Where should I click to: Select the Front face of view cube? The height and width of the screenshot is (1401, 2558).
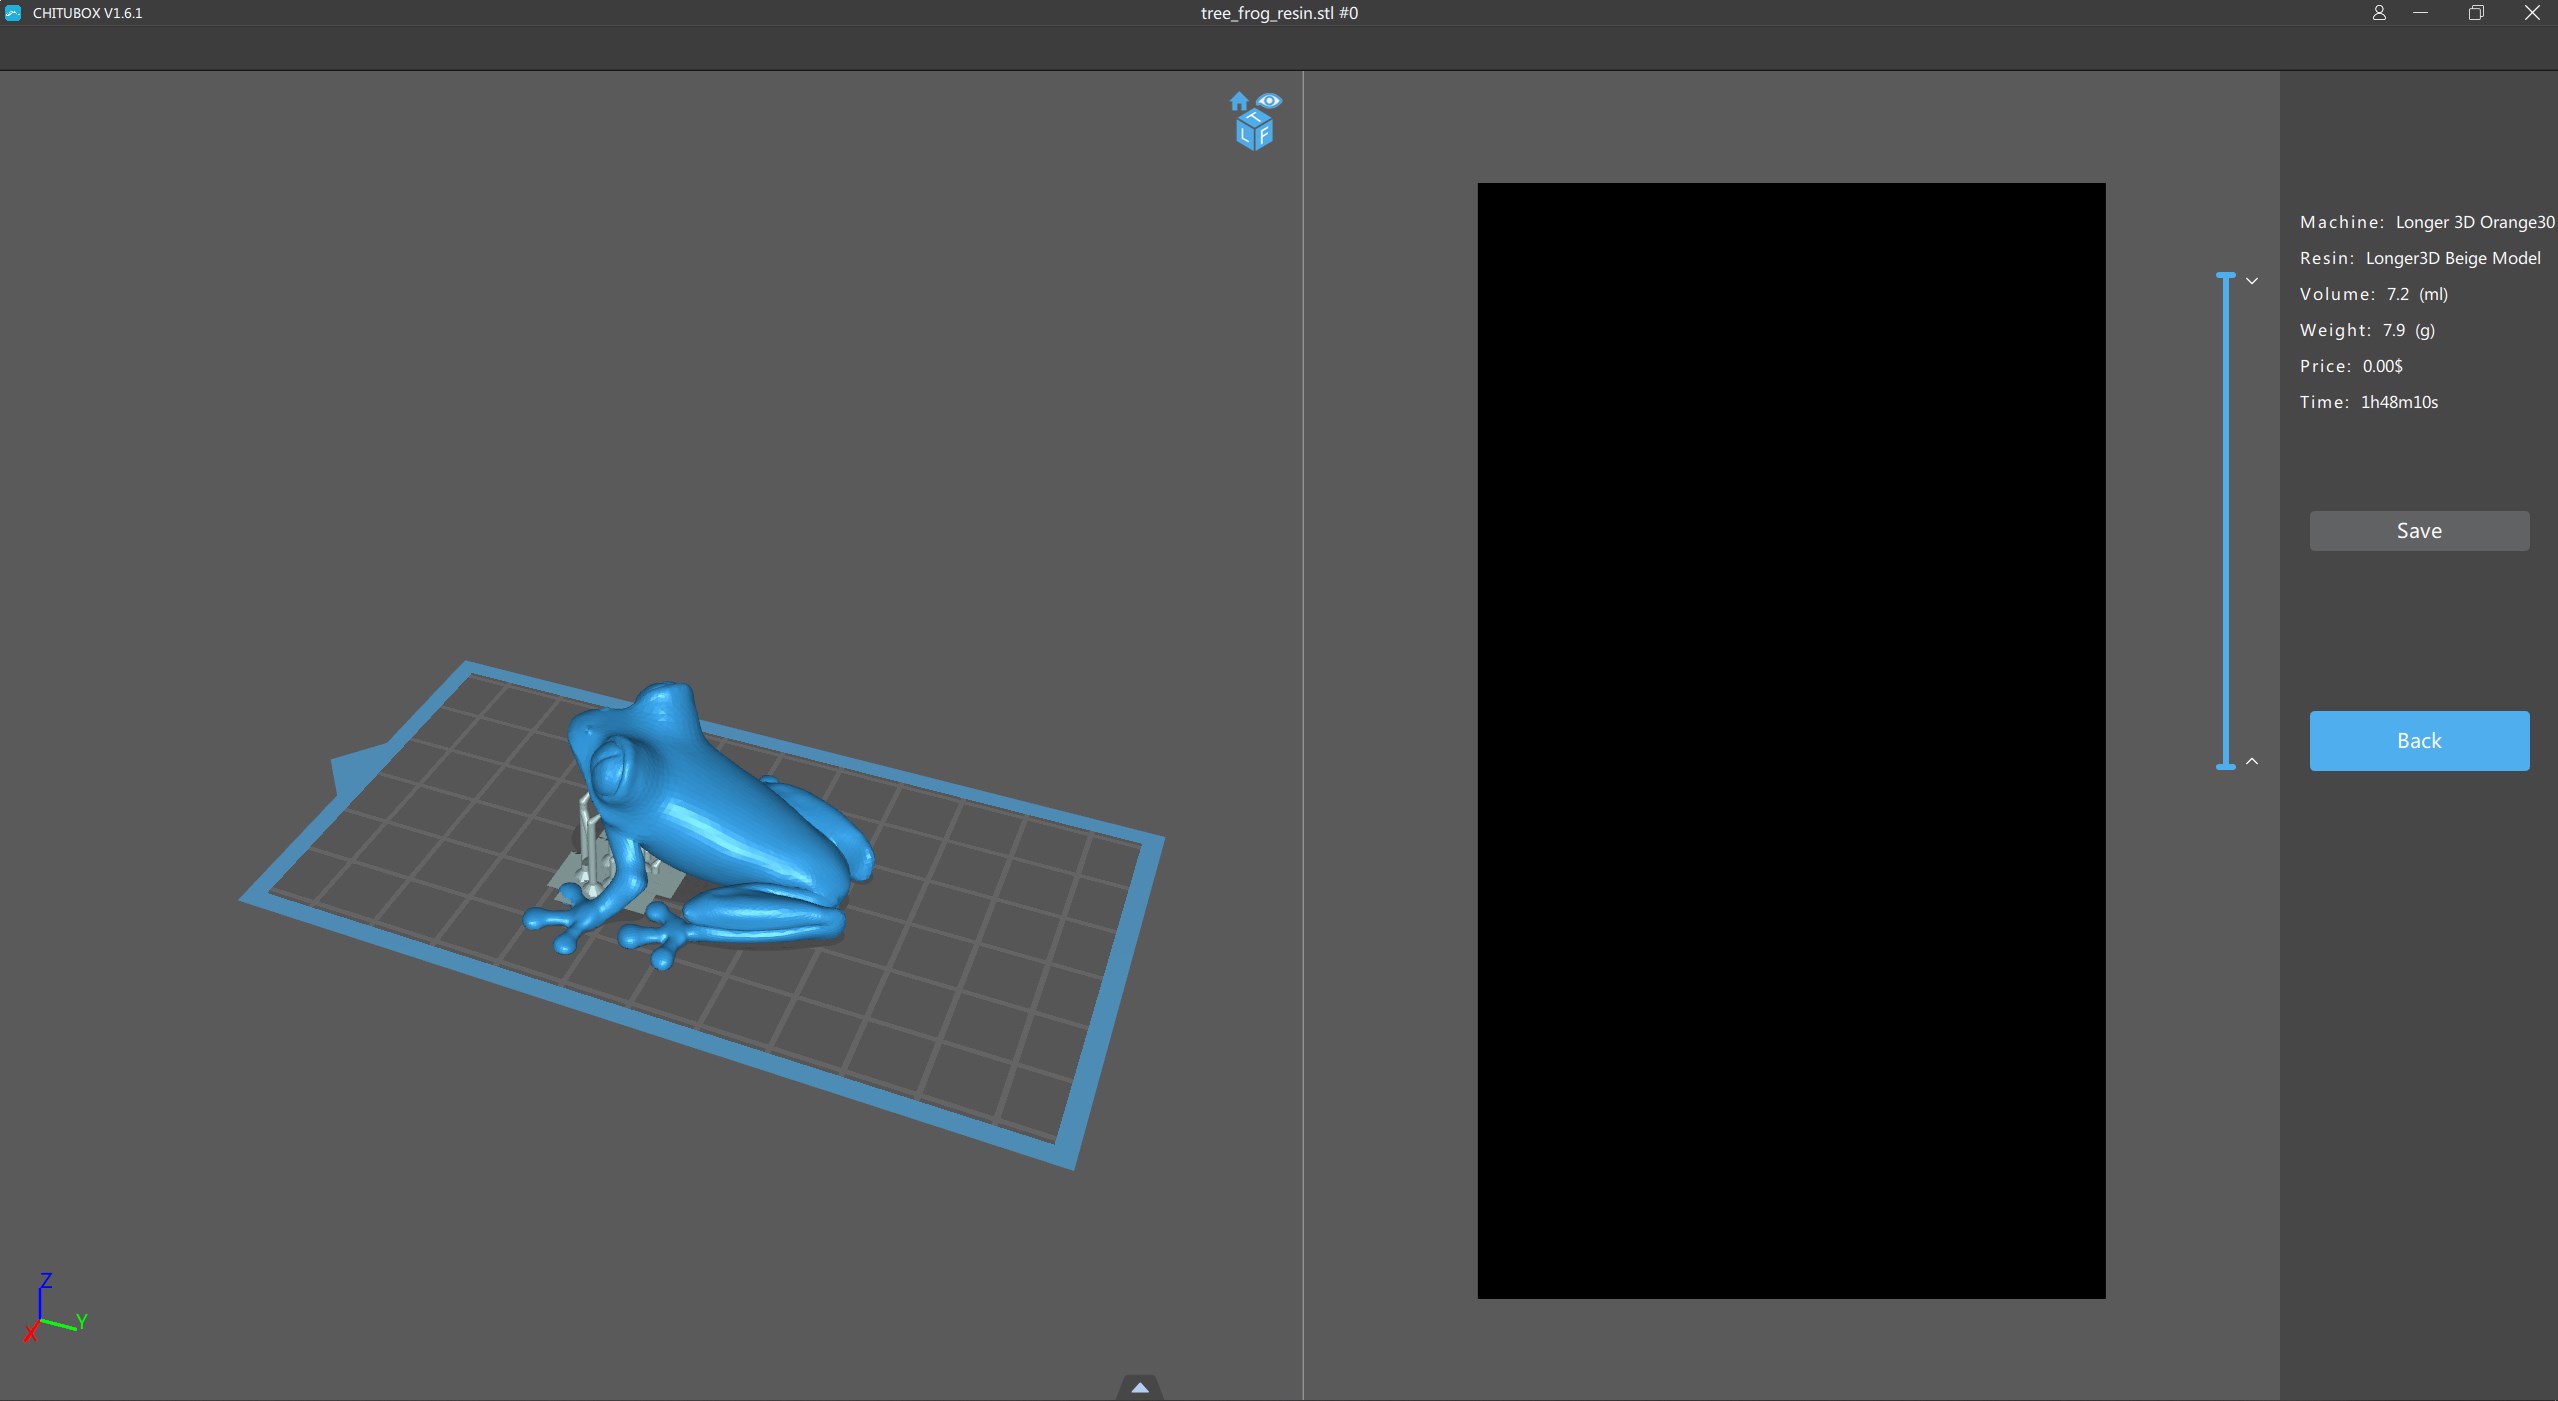1263,135
